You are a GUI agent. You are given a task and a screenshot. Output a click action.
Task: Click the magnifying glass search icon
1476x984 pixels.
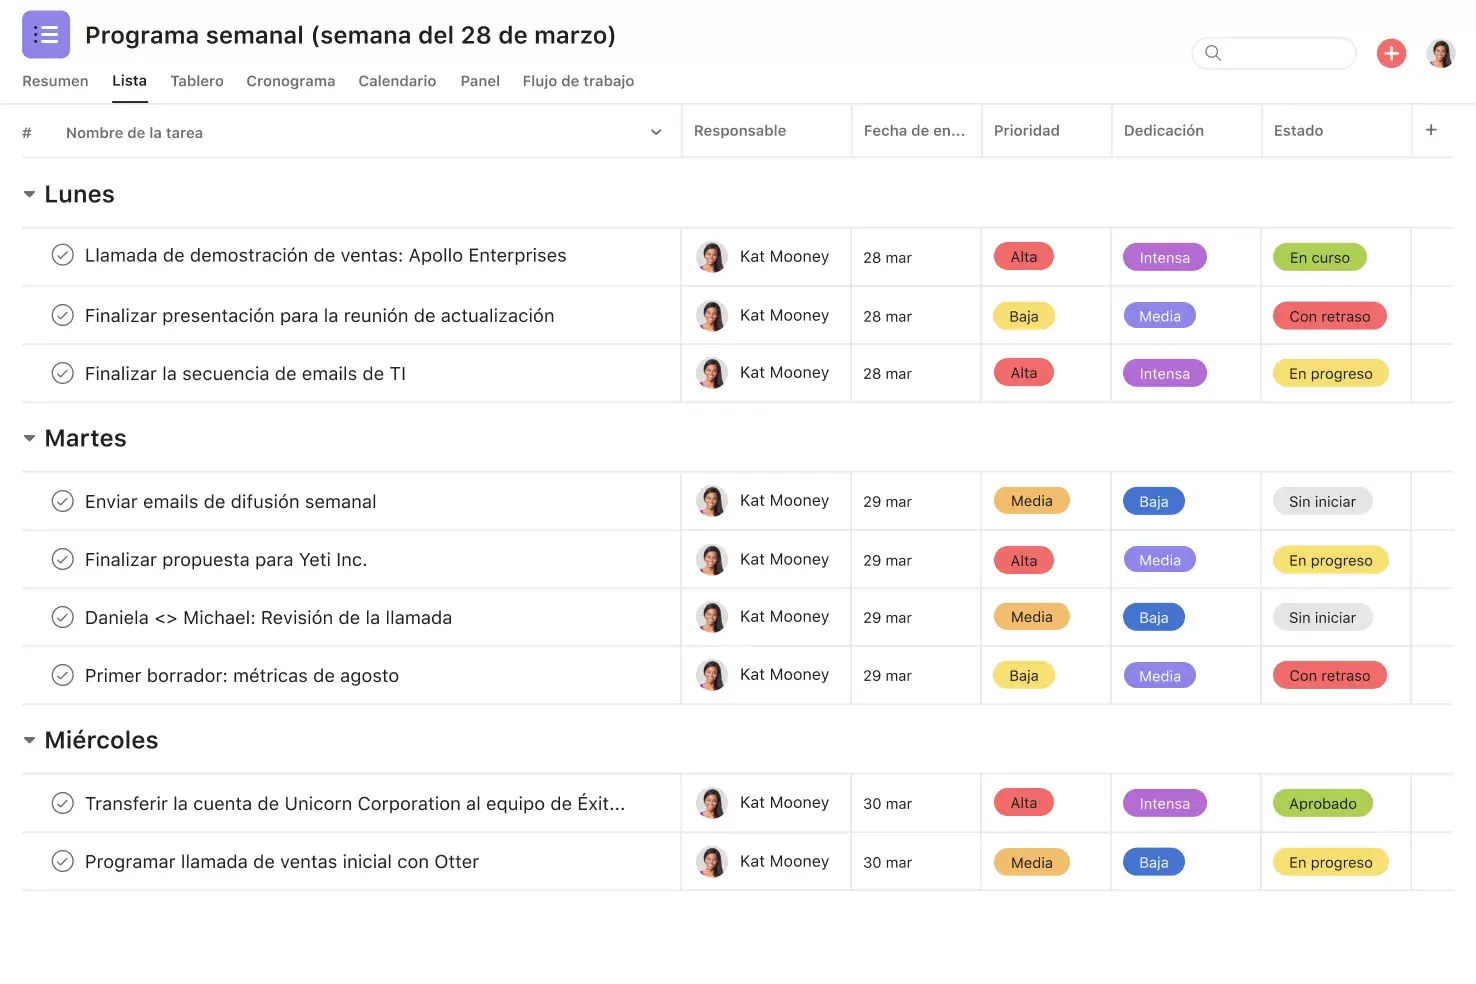click(x=1212, y=53)
